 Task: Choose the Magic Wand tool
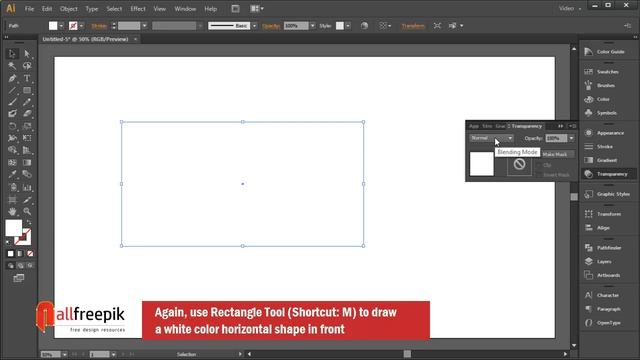coord(12,66)
